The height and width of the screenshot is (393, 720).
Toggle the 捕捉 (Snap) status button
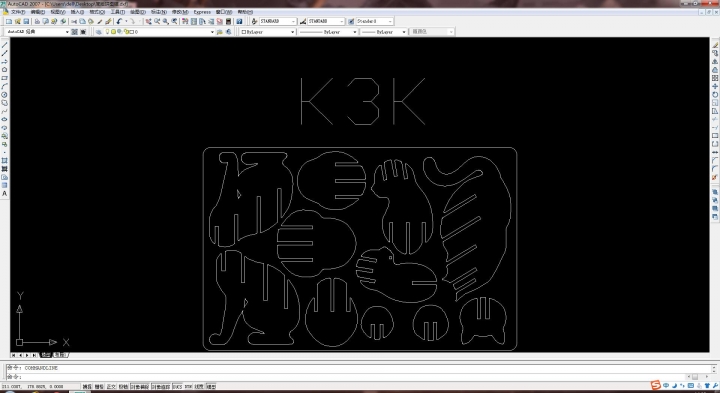pos(87,387)
